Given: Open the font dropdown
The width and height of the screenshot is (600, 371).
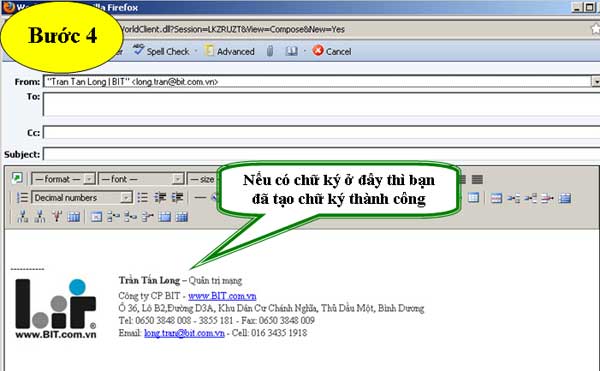Looking at the screenshot, I should click(x=141, y=179).
